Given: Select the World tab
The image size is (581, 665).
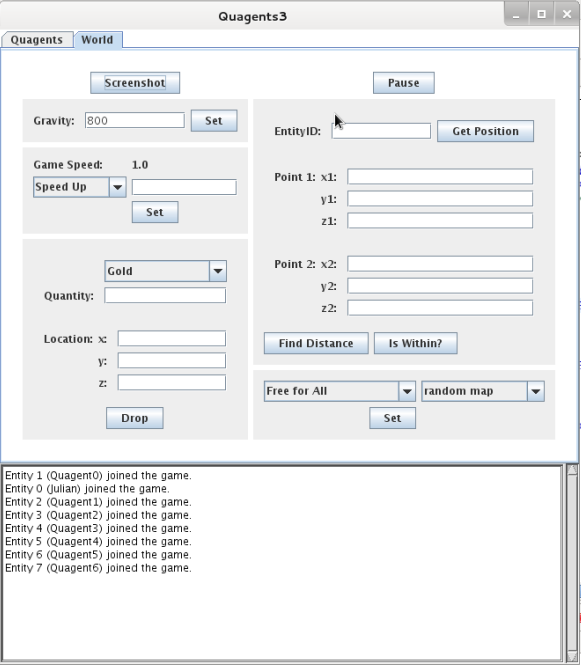Looking at the screenshot, I should [x=98, y=40].
